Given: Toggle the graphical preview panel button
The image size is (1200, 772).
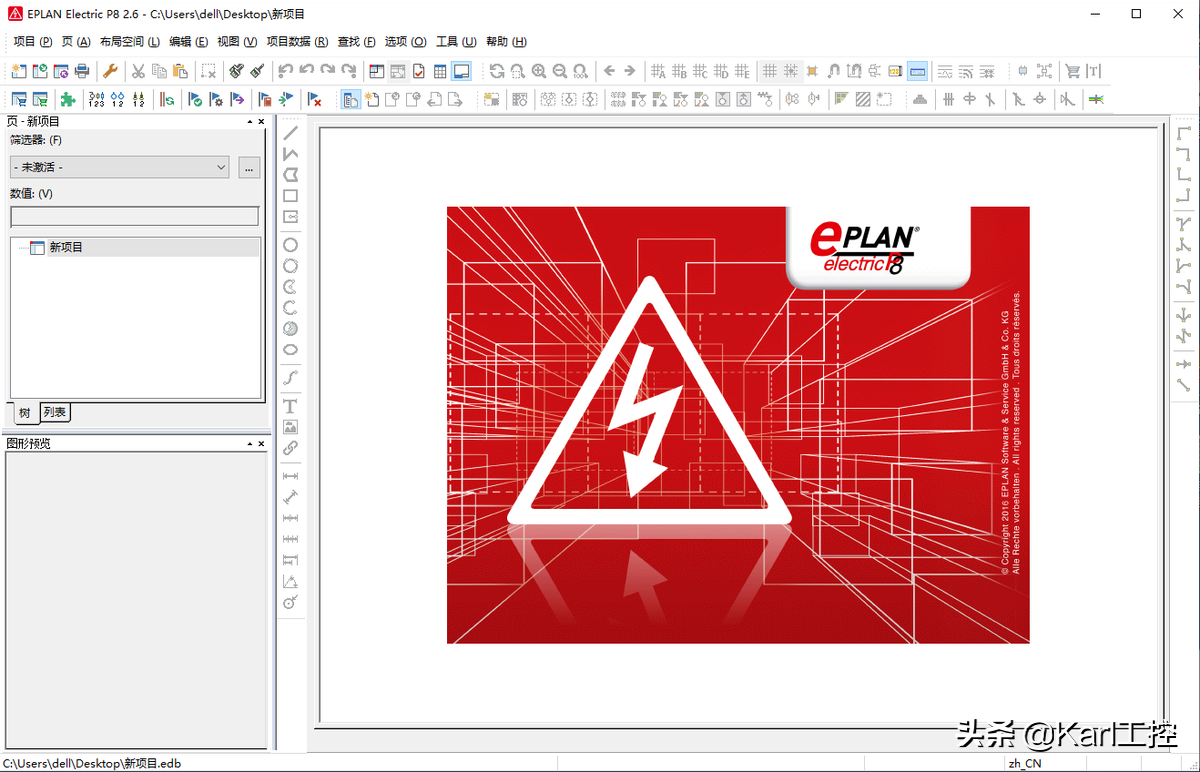Looking at the screenshot, I should pyautogui.click(x=461, y=71).
